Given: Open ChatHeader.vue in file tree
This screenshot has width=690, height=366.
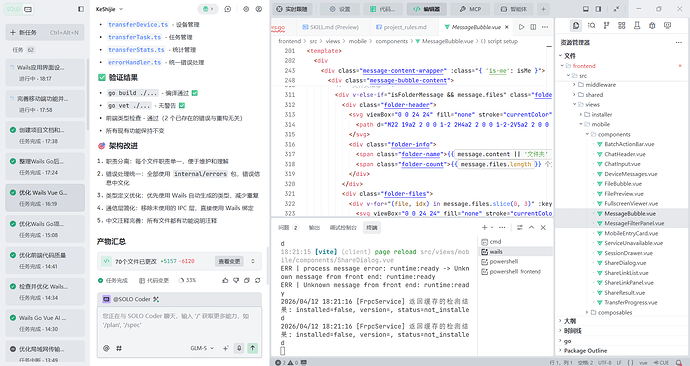Looking at the screenshot, I should click(625, 154).
